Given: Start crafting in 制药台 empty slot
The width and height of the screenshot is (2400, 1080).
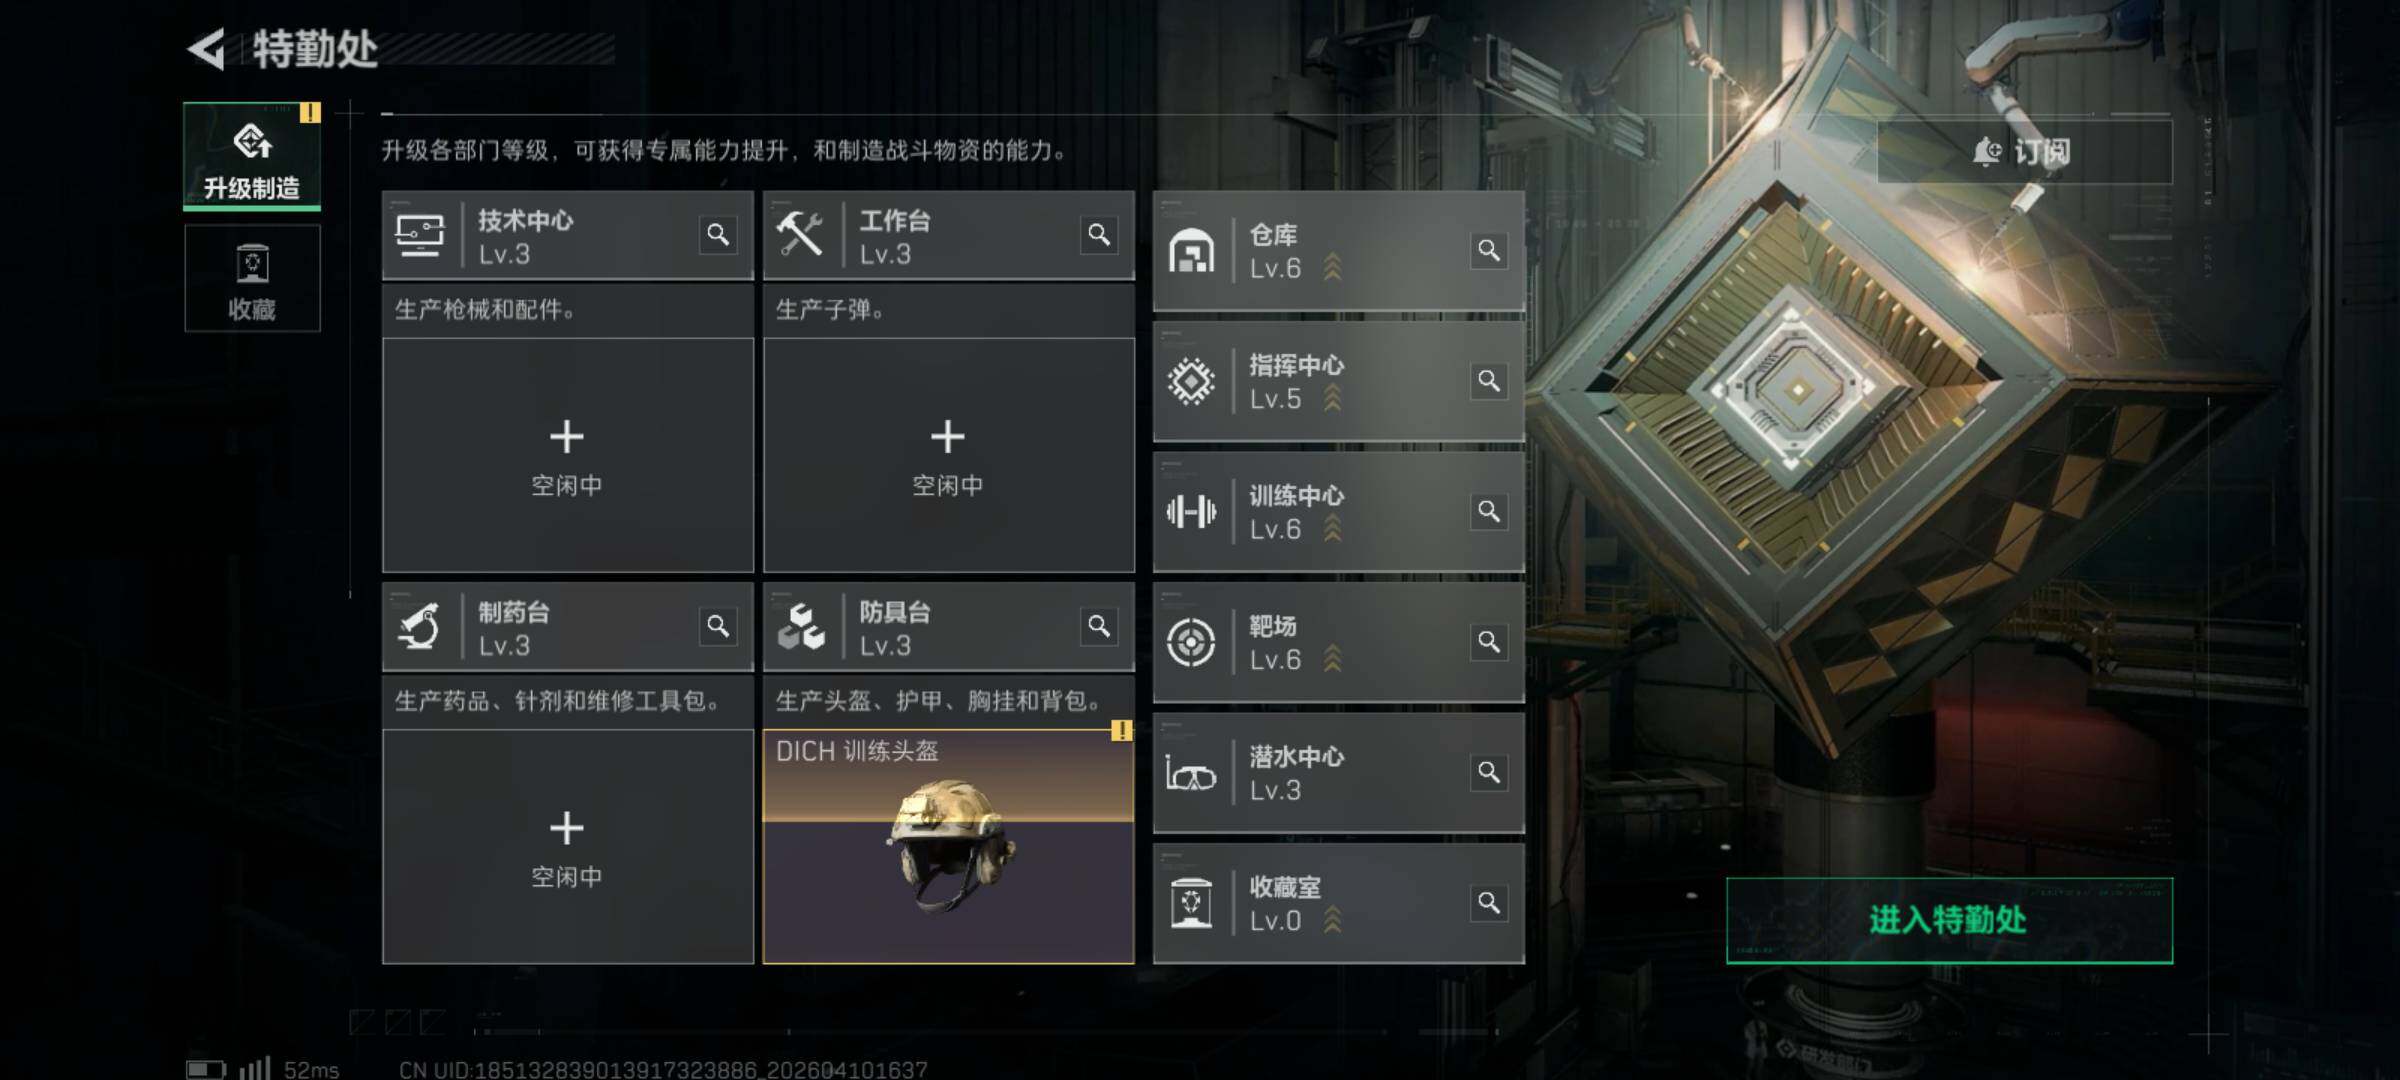Looking at the screenshot, I should coord(568,847).
